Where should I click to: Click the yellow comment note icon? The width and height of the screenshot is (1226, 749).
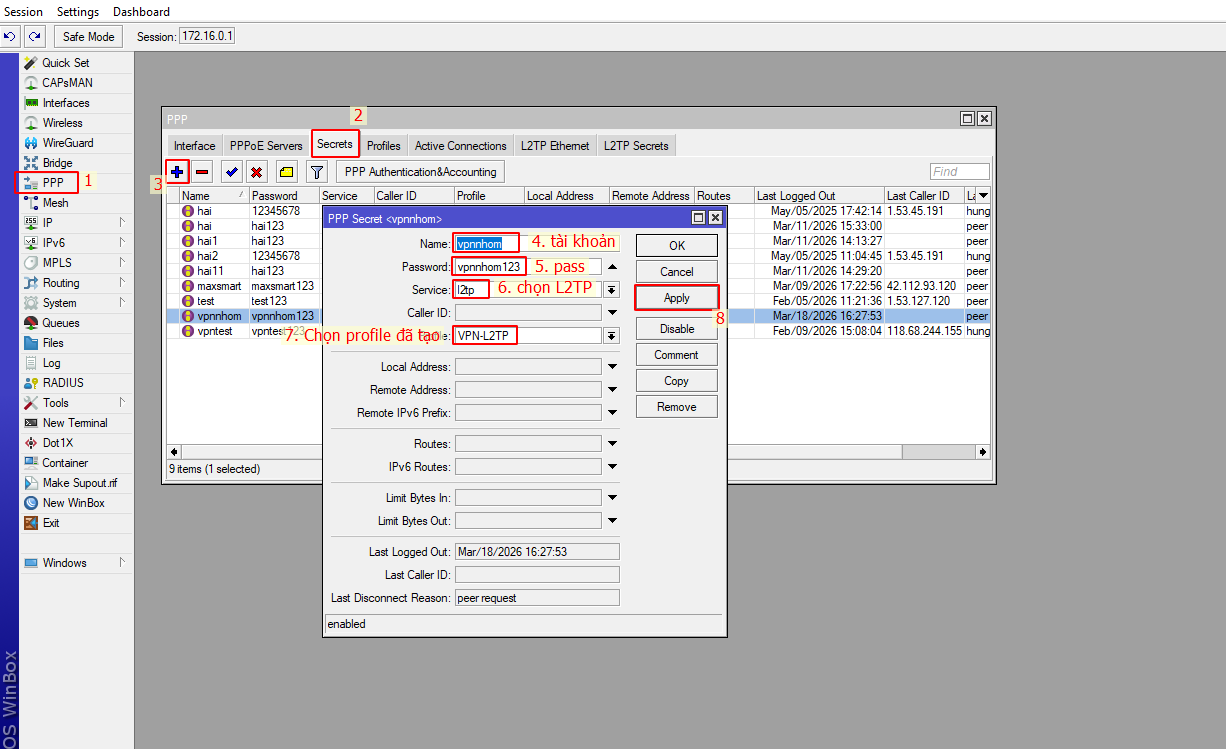[x=286, y=172]
